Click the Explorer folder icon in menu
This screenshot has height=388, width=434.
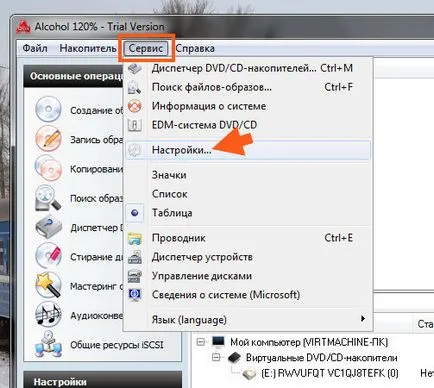tap(135, 239)
